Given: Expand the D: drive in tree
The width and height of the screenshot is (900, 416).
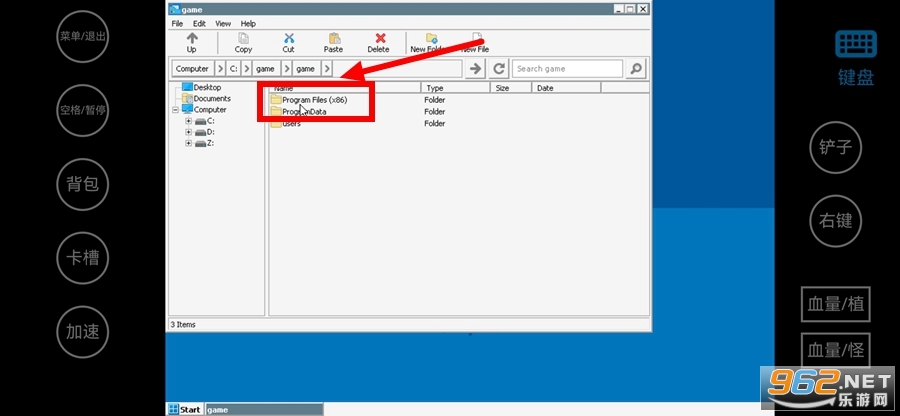Looking at the screenshot, I should [x=188, y=132].
